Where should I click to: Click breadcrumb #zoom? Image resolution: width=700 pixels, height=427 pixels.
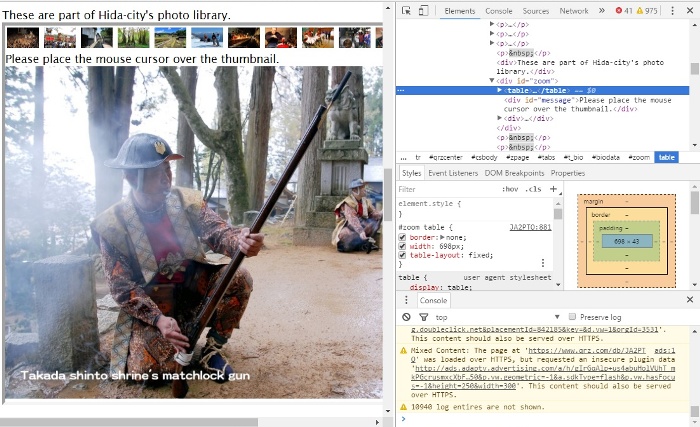coord(639,157)
